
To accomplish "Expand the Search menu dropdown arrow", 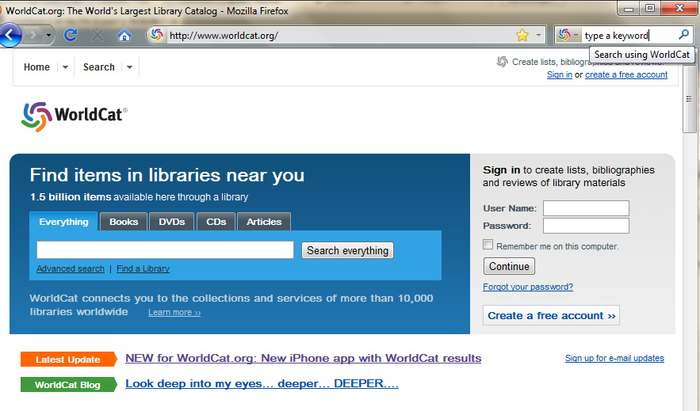I will (x=129, y=67).
